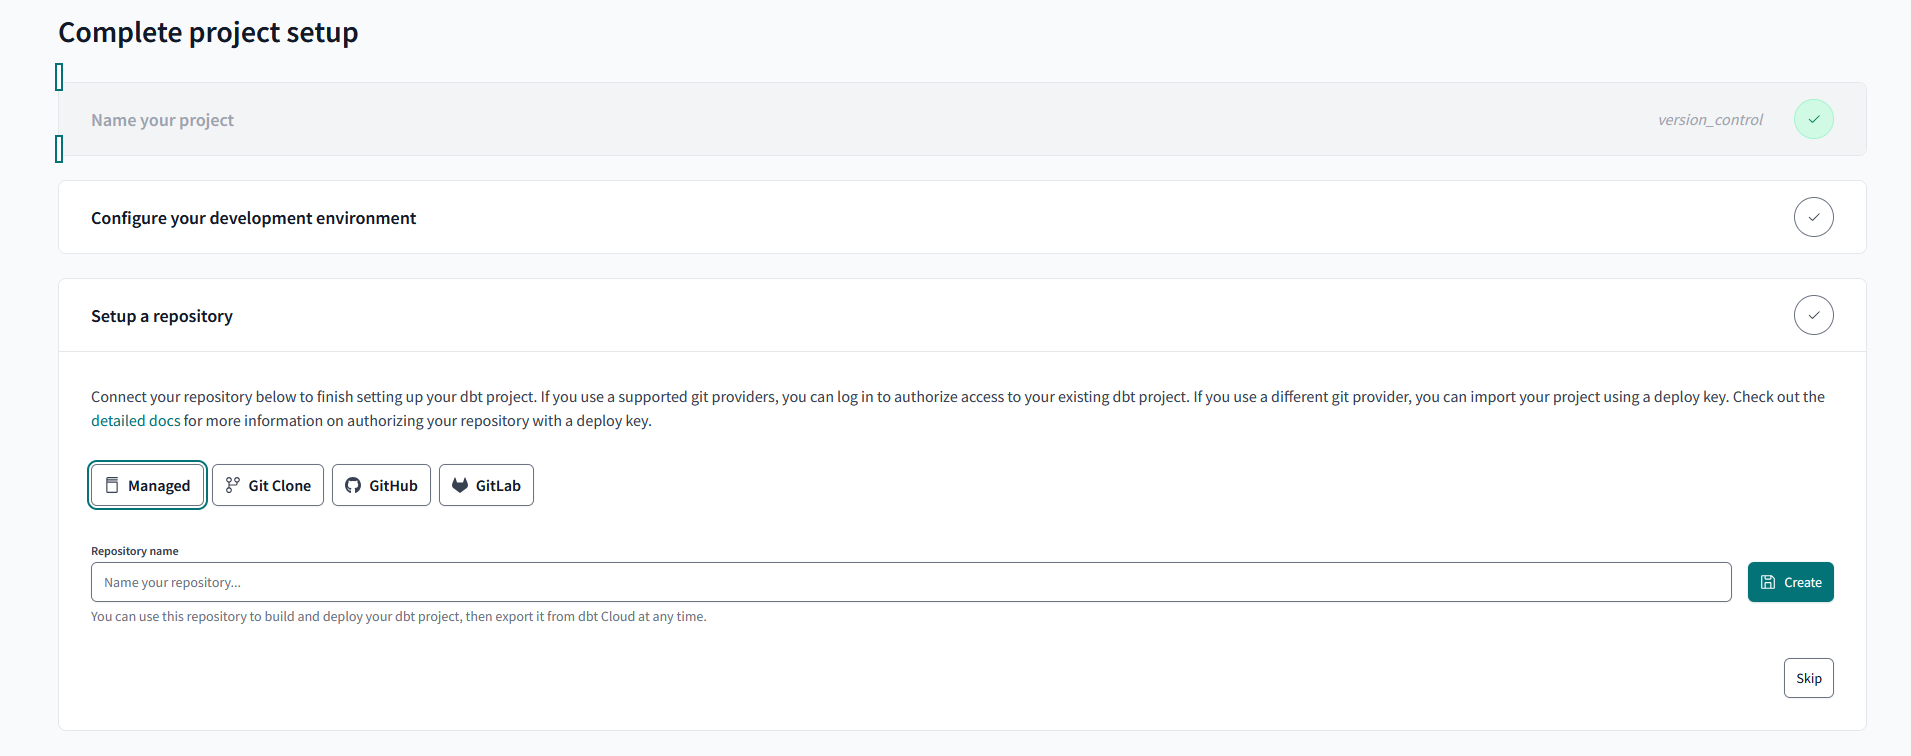Collapse the Setup a repository section
The image size is (1911, 756).
click(x=162, y=316)
